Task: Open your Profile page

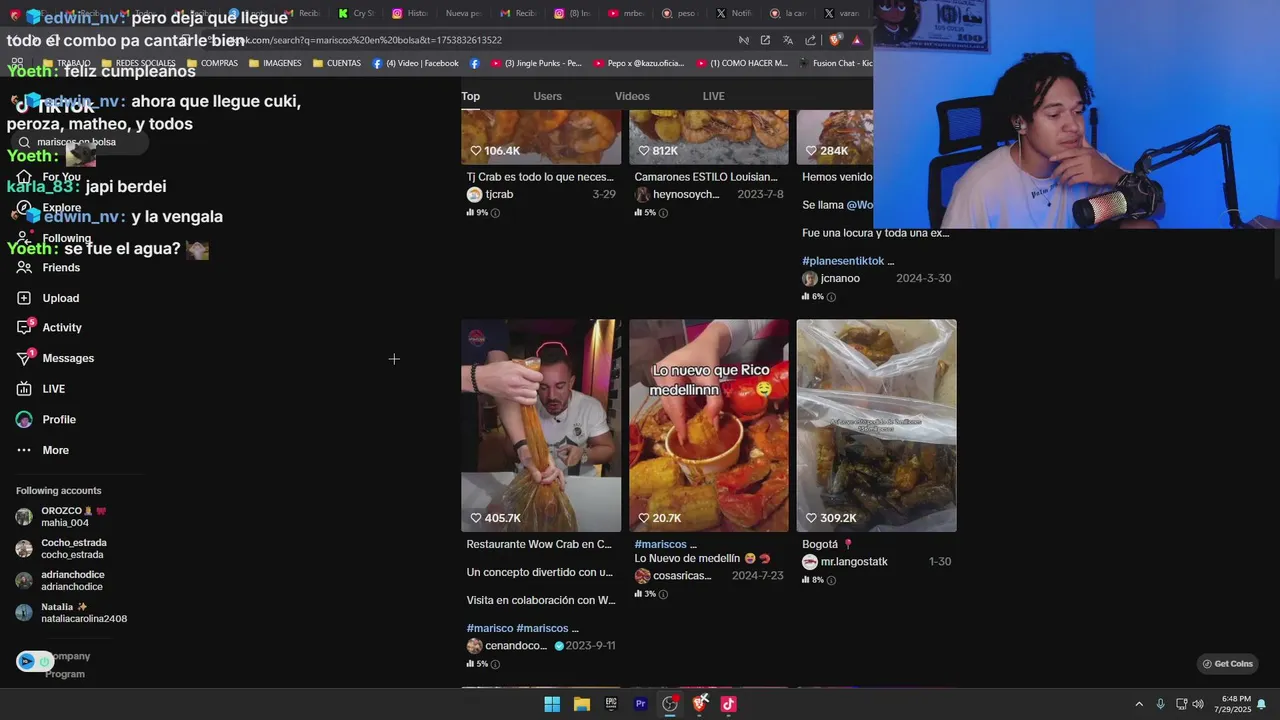Action: click(x=46, y=420)
